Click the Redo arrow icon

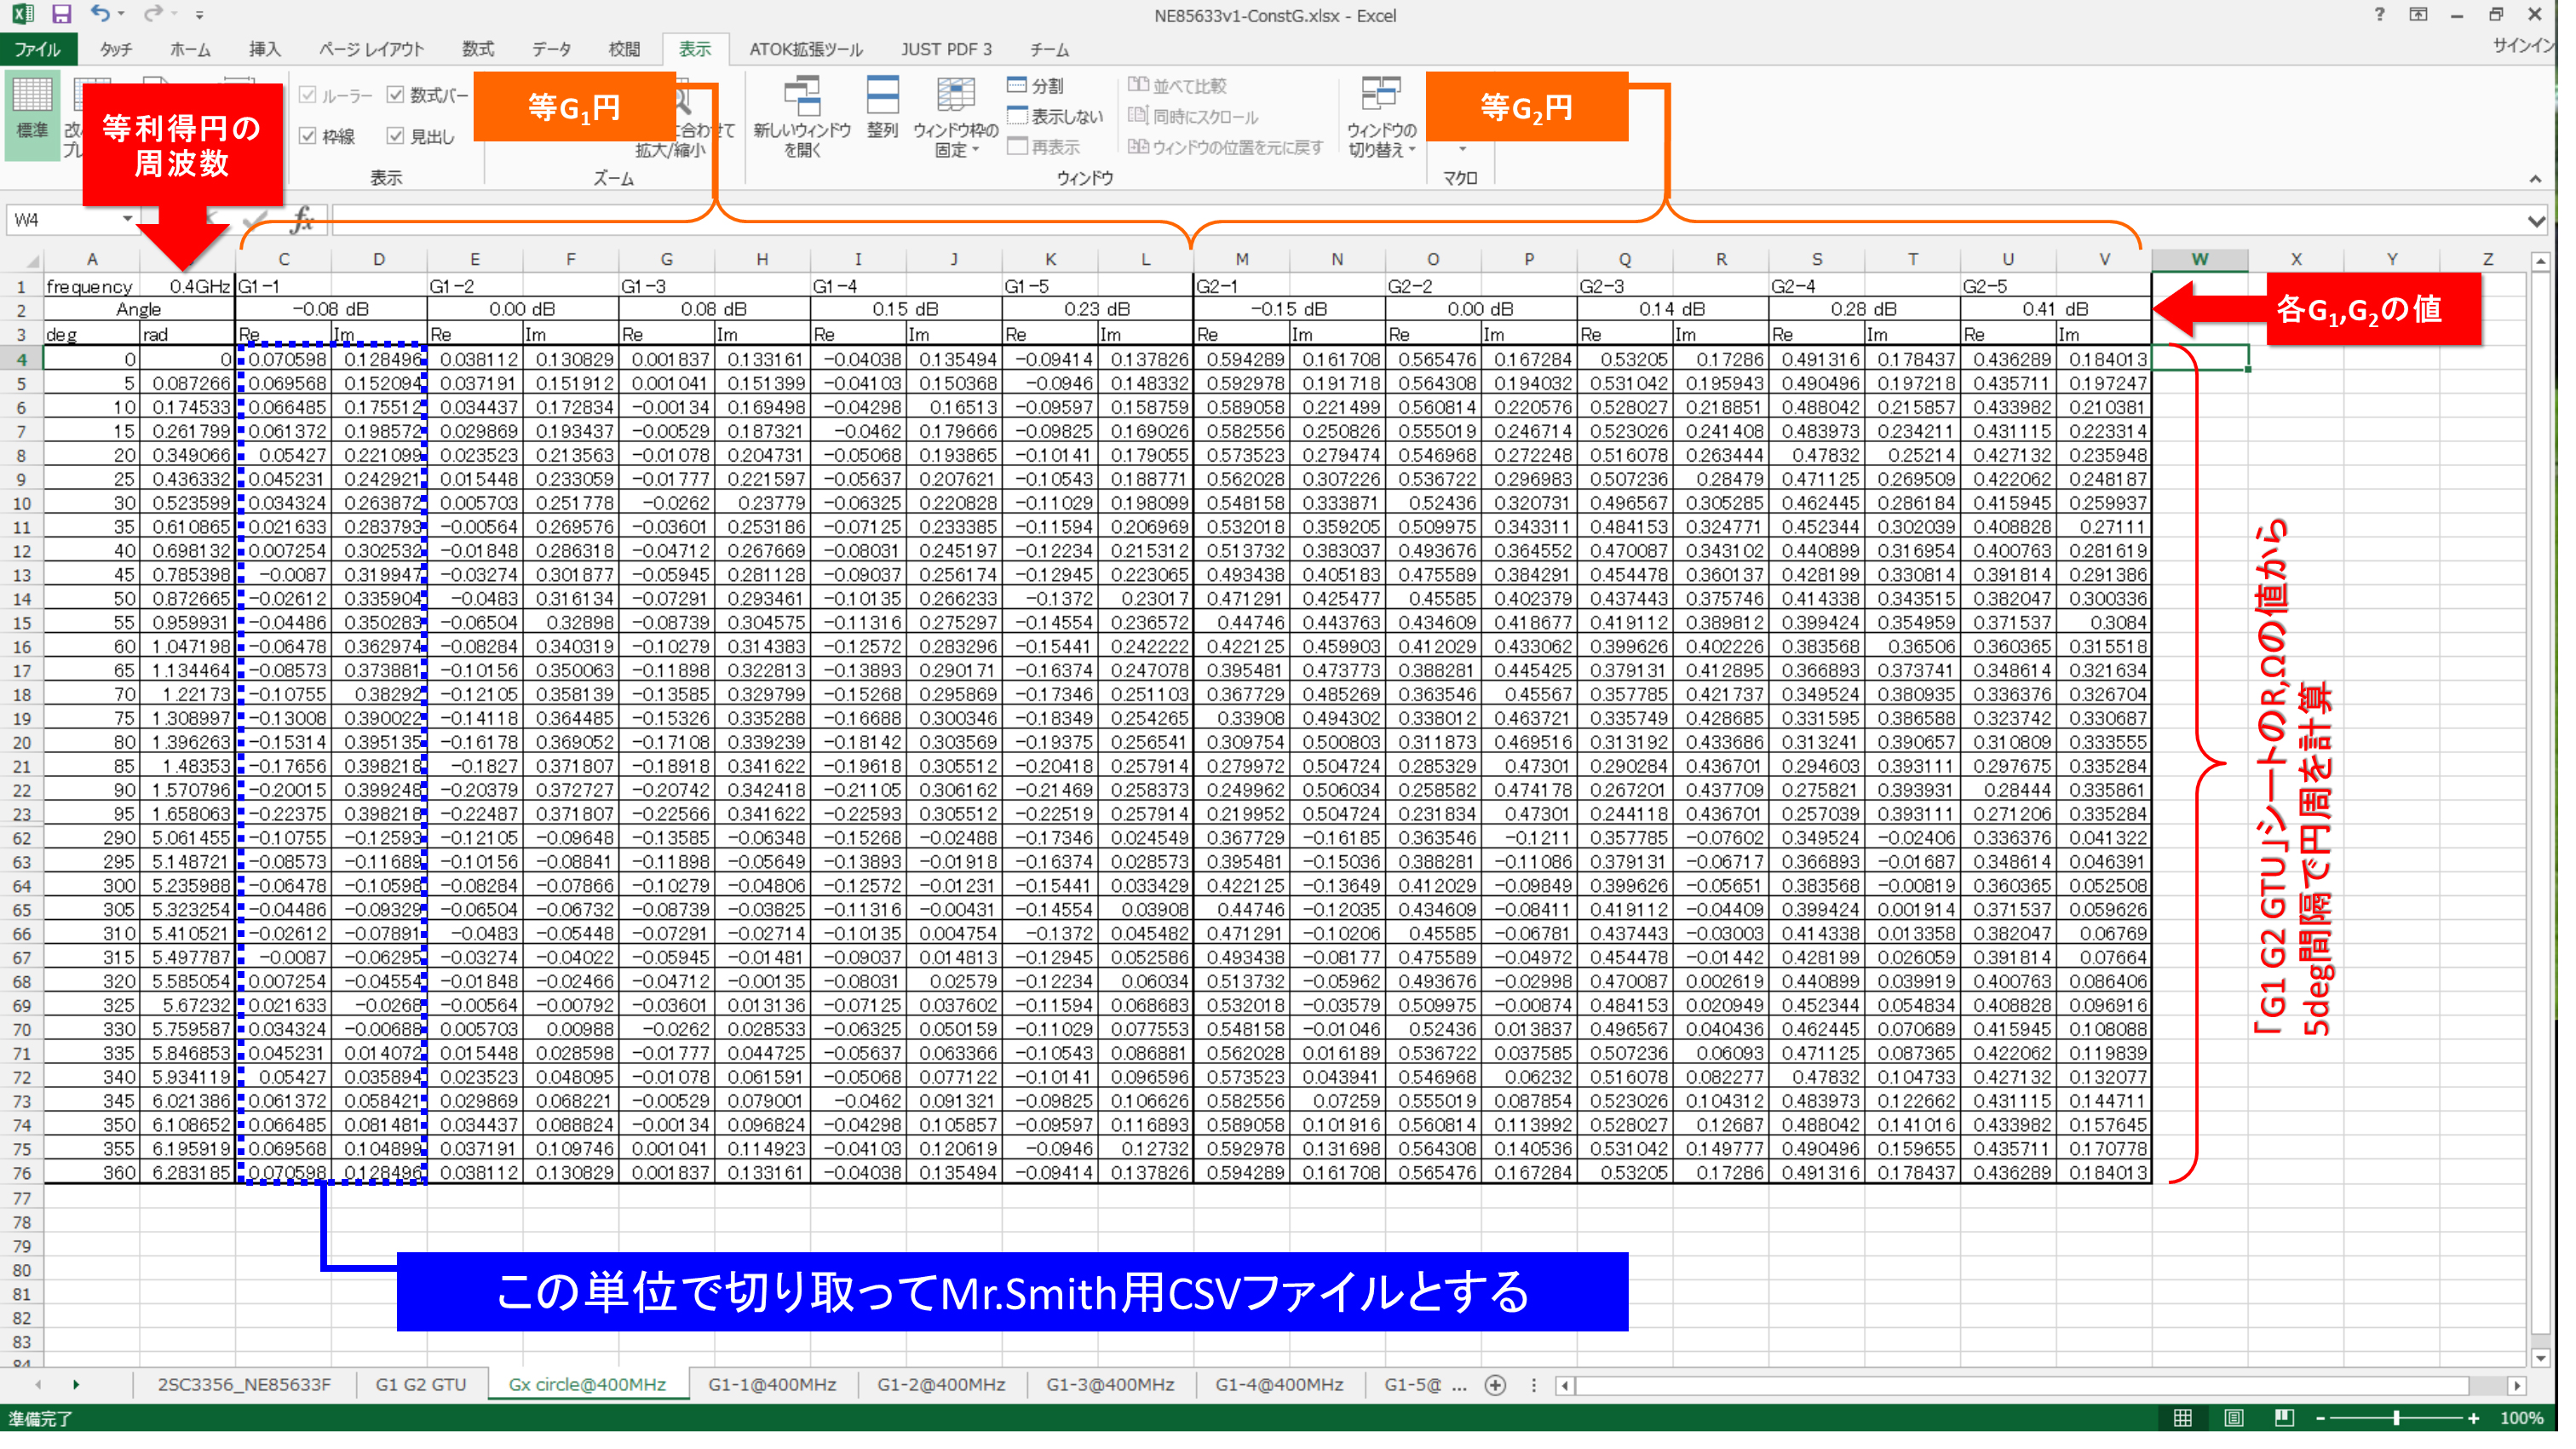(x=152, y=14)
